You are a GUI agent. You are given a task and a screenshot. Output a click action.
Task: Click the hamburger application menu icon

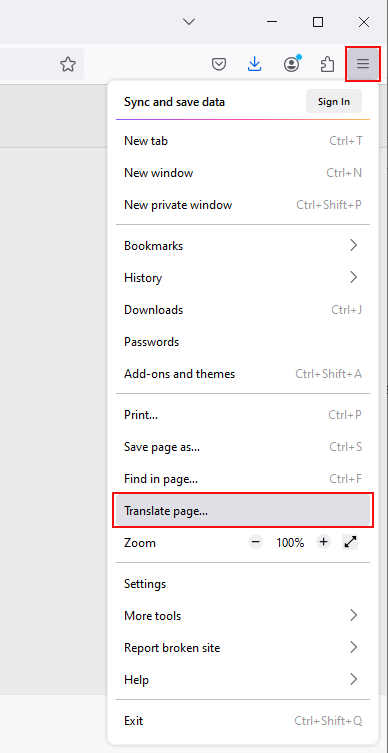click(x=363, y=63)
